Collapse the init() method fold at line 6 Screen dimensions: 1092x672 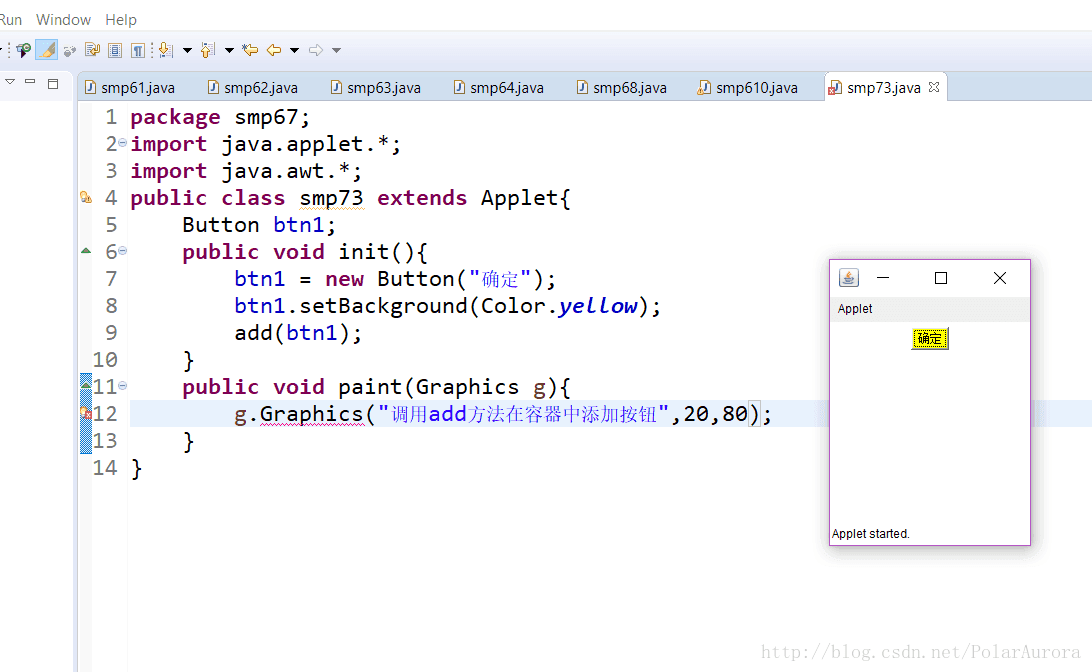pos(123,251)
